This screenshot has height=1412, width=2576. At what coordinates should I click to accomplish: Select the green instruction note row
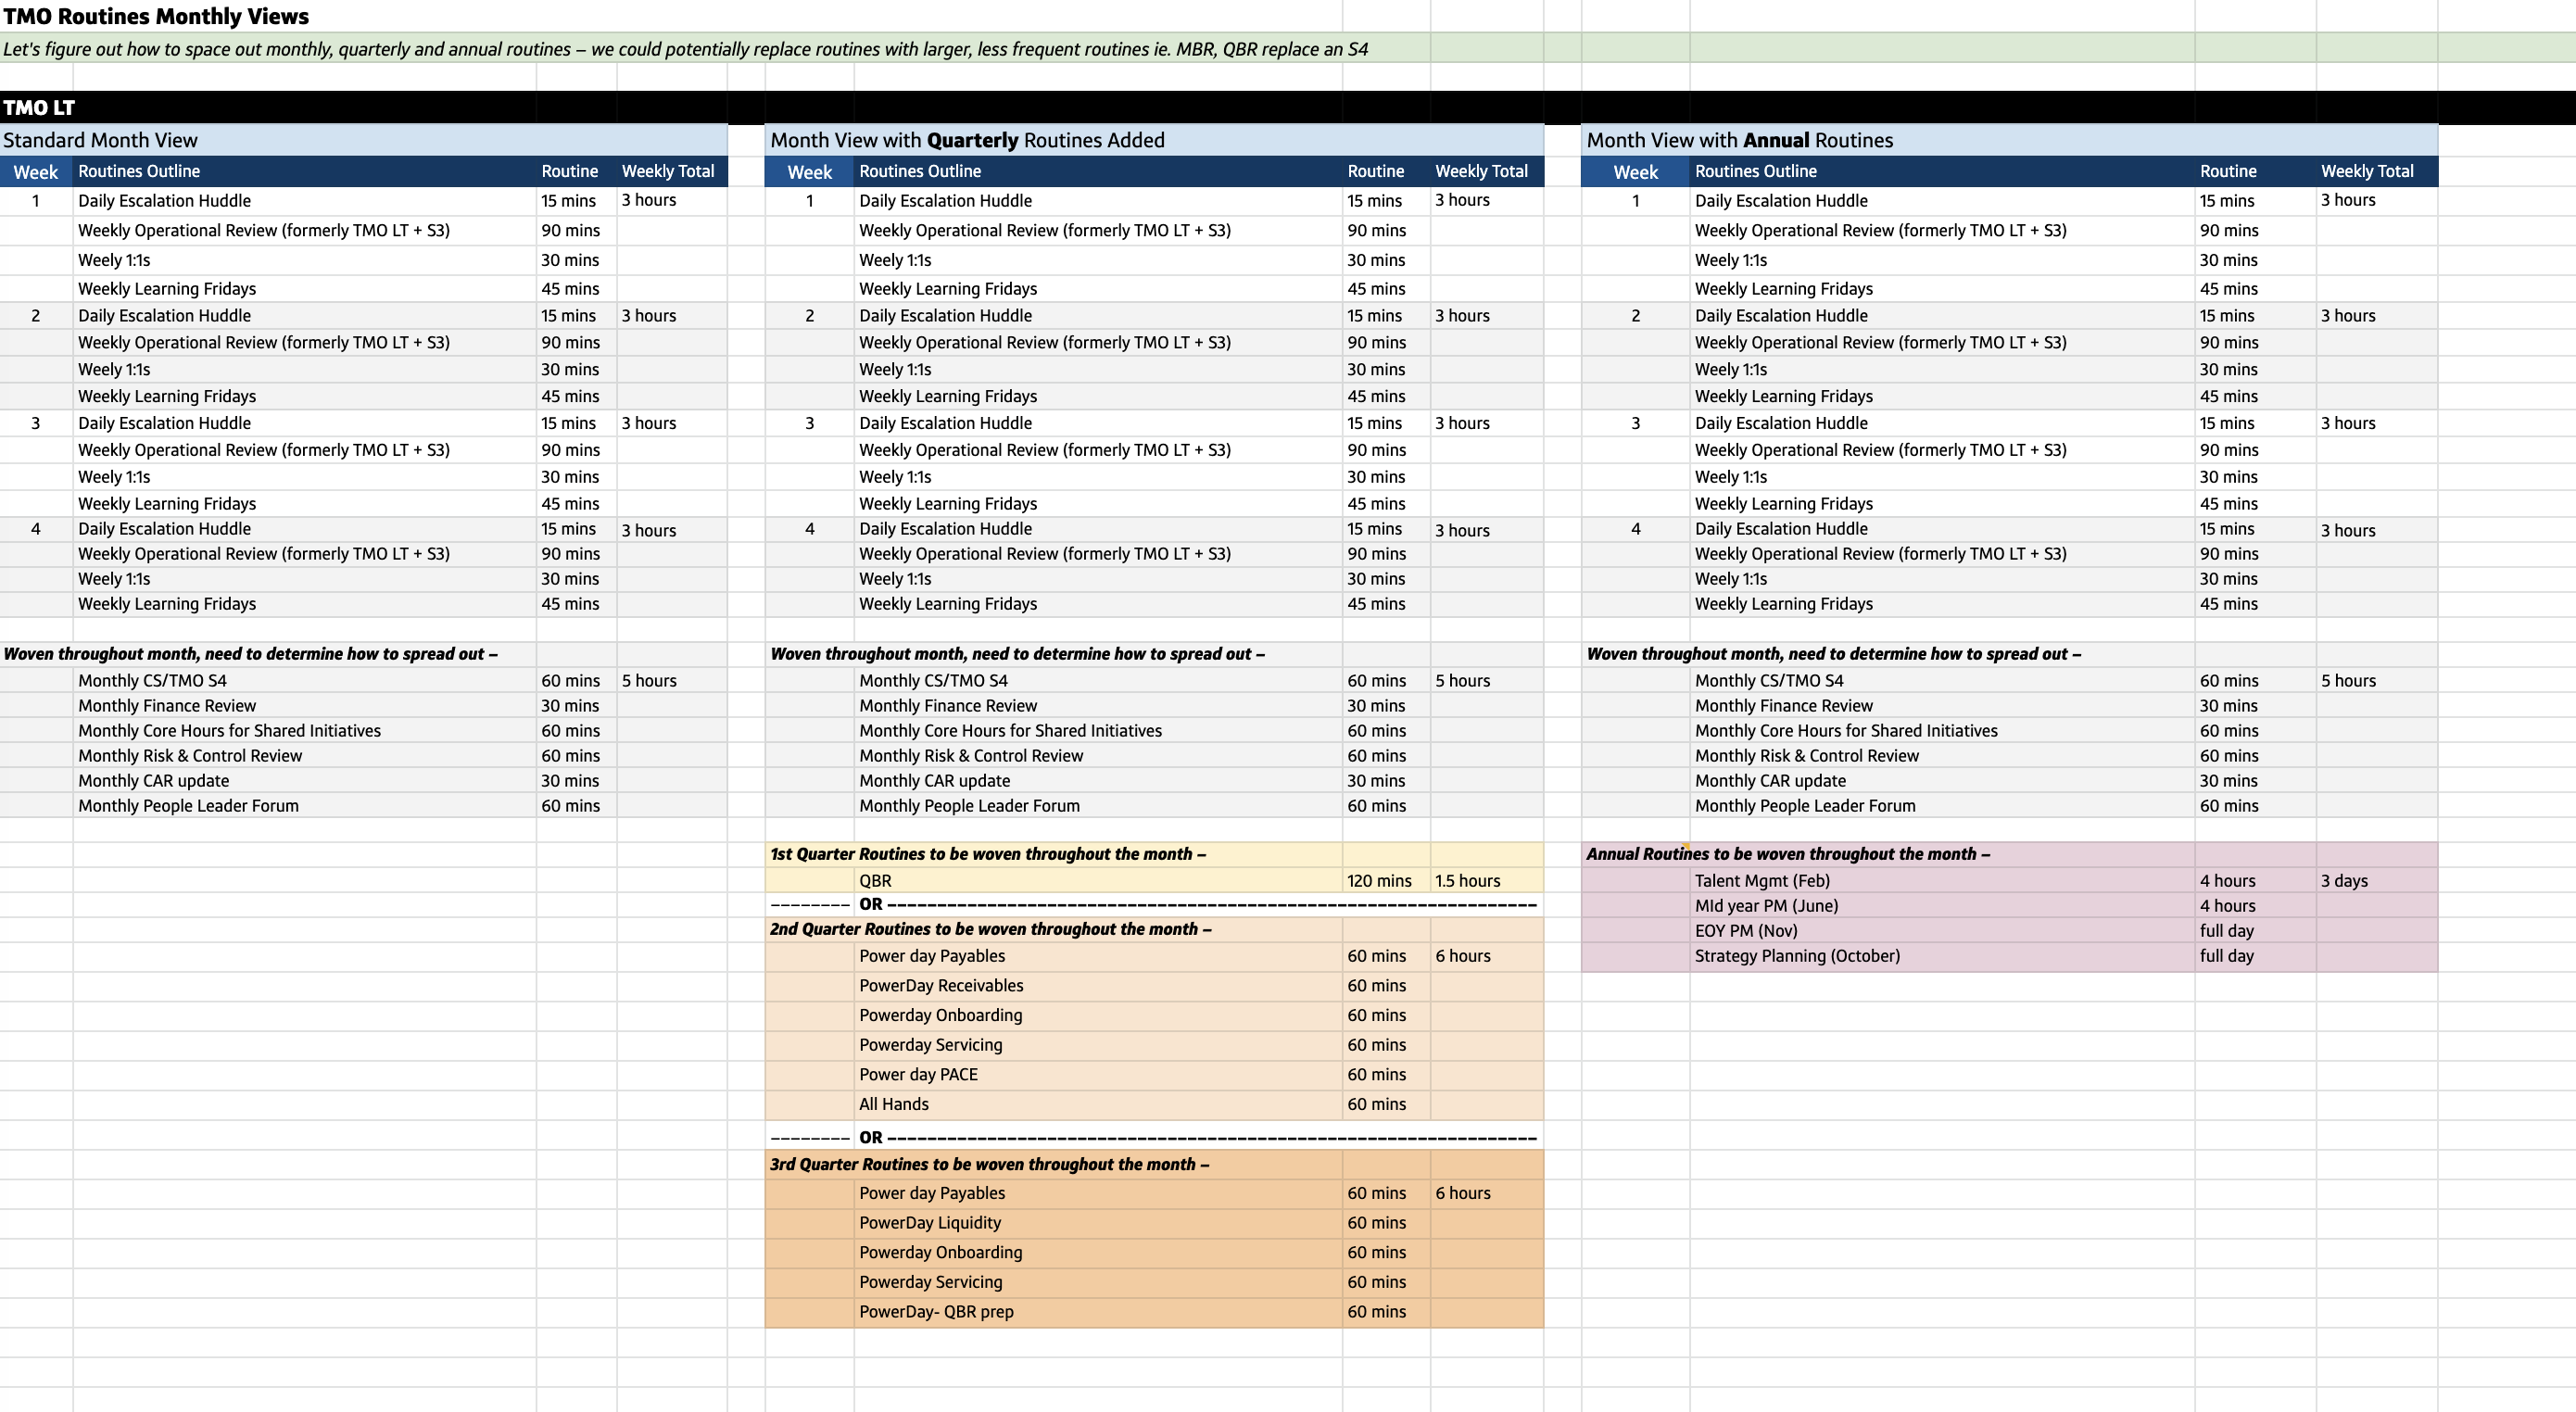(x=685, y=49)
